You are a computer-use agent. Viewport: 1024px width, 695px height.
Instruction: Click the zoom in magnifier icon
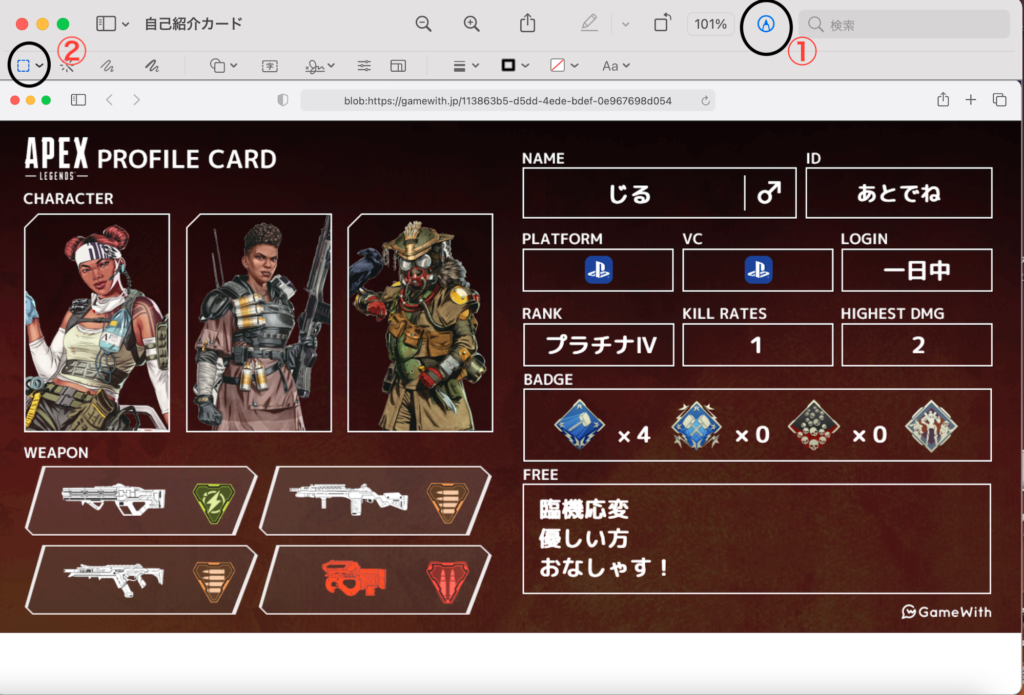[x=471, y=24]
